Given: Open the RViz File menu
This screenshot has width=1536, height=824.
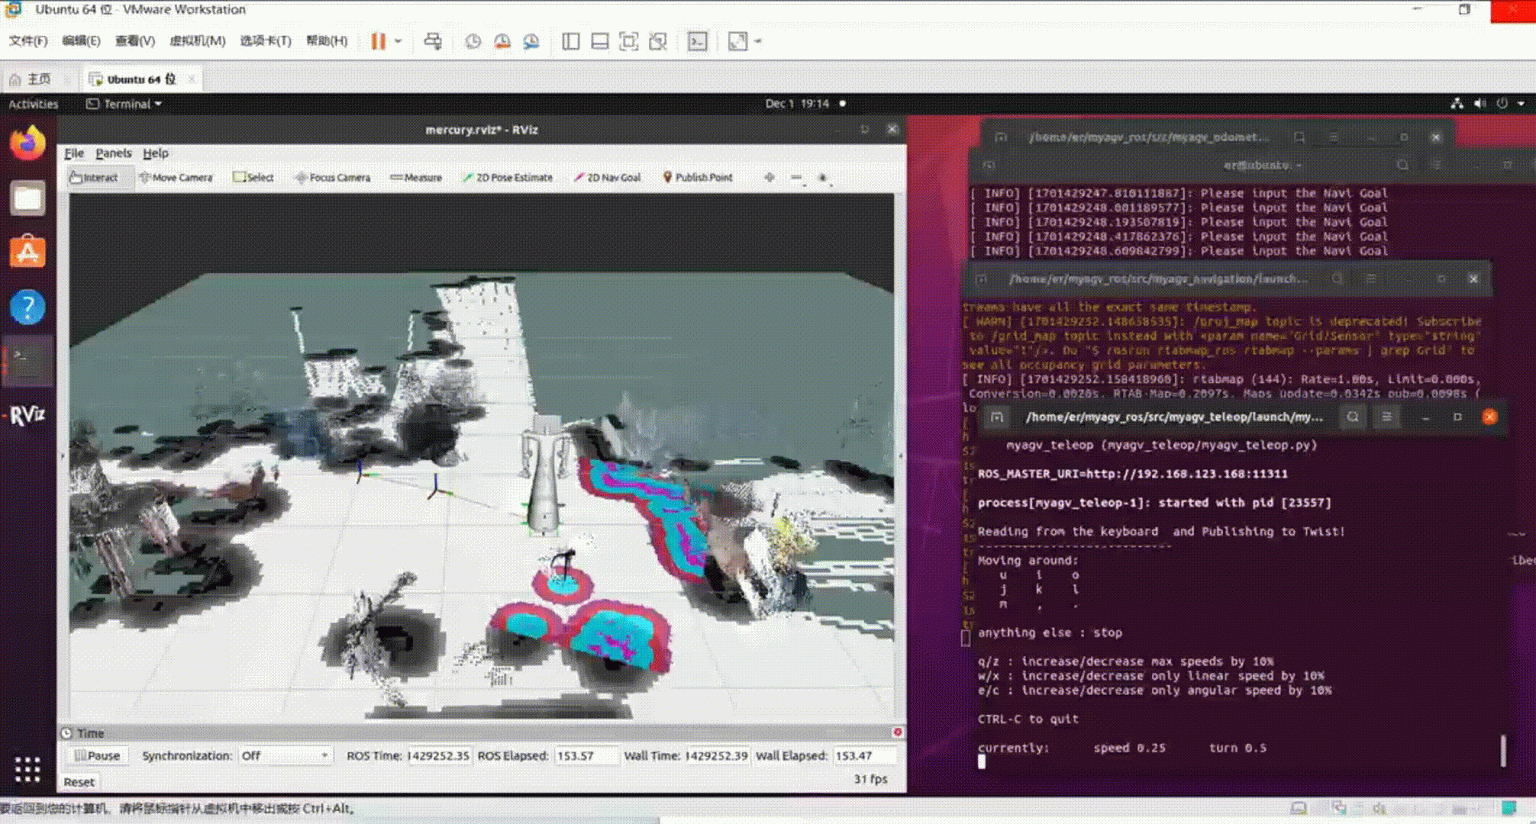Looking at the screenshot, I should click(x=74, y=153).
